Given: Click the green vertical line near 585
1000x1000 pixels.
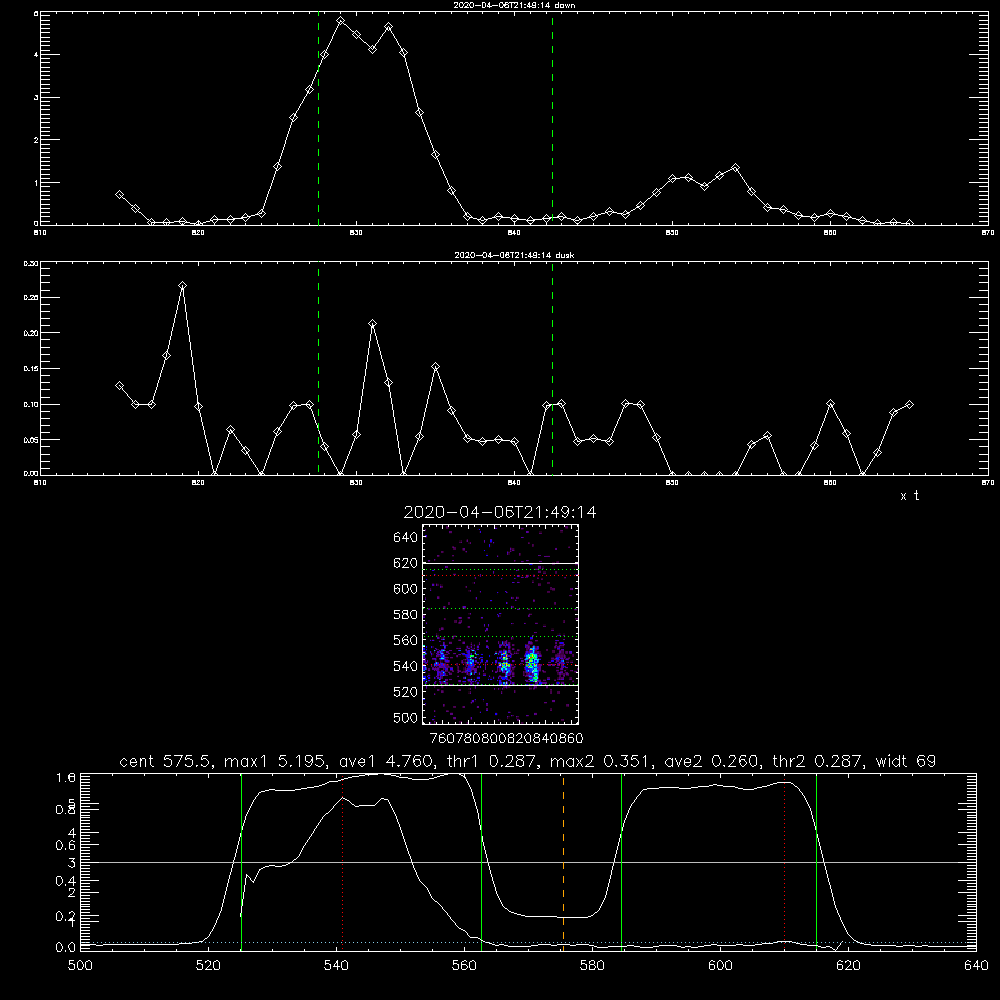Looking at the screenshot, I should tap(622, 861).
